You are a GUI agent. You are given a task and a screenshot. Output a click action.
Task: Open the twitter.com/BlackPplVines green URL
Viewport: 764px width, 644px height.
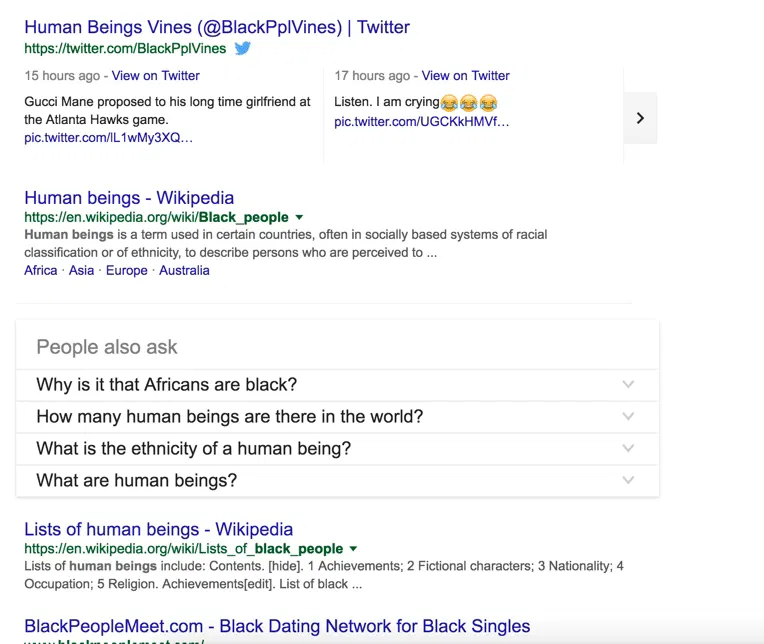click(125, 48)
